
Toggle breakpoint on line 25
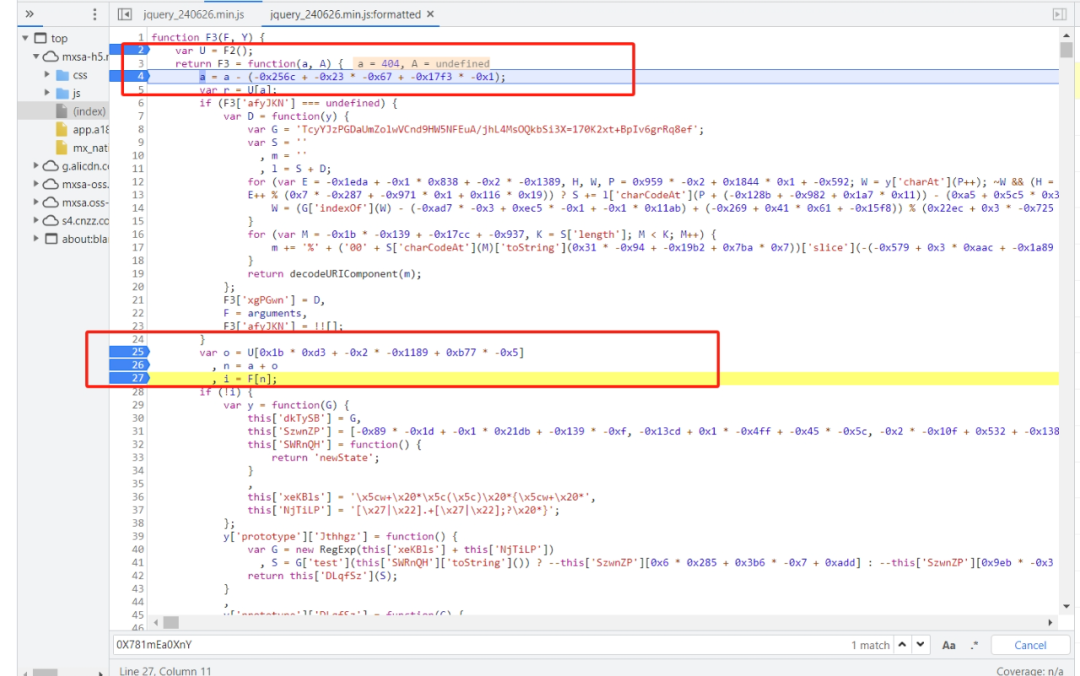129,352
